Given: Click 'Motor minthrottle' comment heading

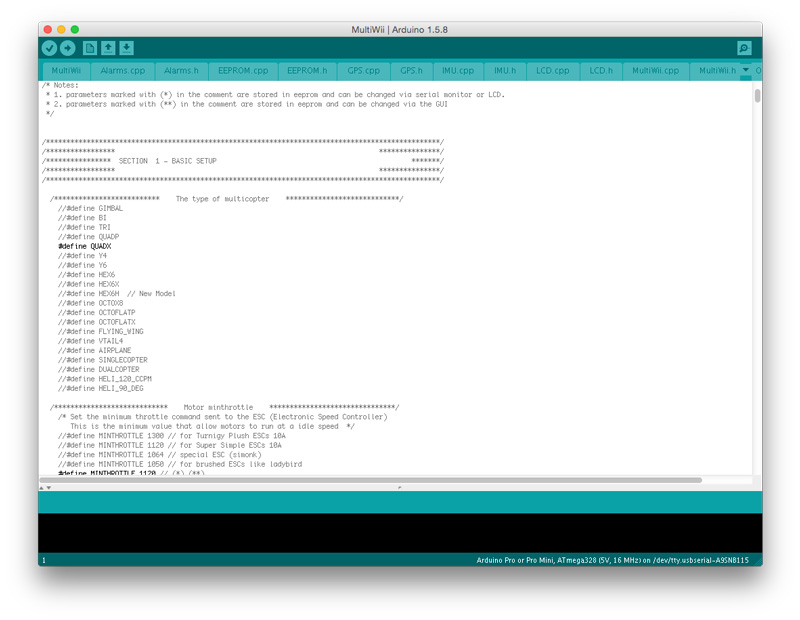Looking at the screenshot, I should point(218,407).
